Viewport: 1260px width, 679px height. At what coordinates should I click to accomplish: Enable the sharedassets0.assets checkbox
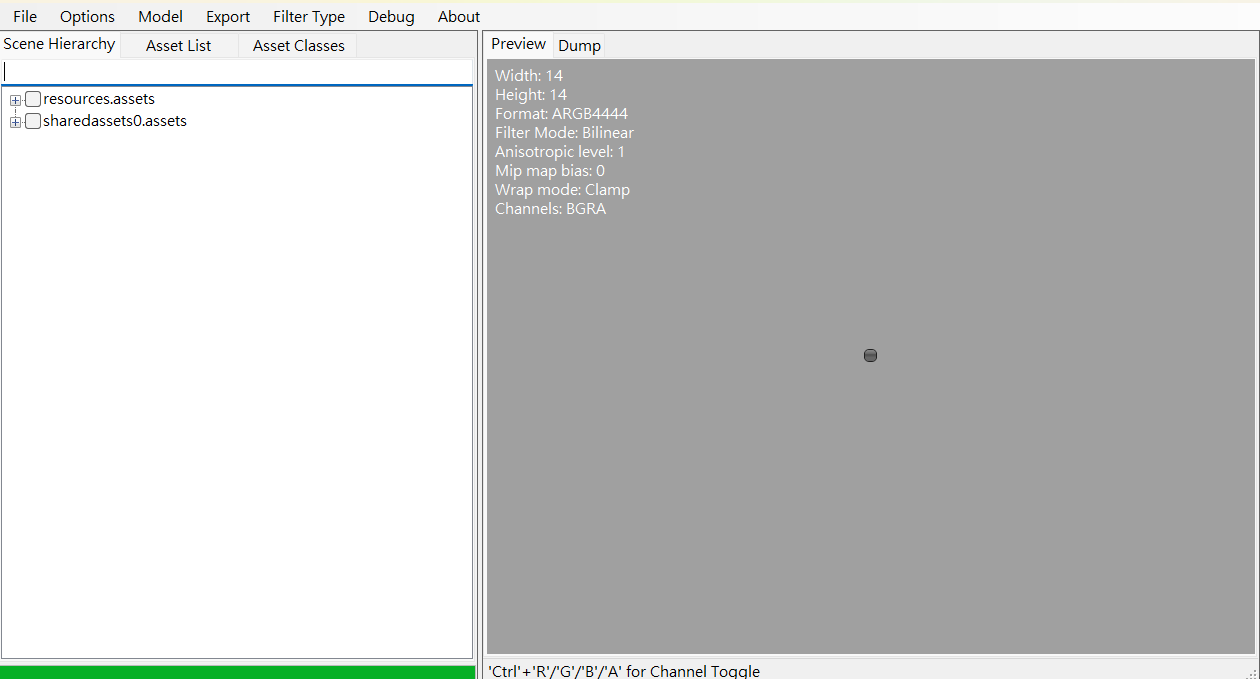pos(33,121)
